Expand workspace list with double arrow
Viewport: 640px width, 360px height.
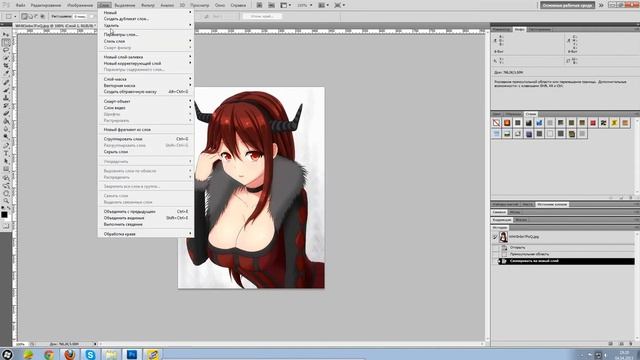(x=601, y=5)
